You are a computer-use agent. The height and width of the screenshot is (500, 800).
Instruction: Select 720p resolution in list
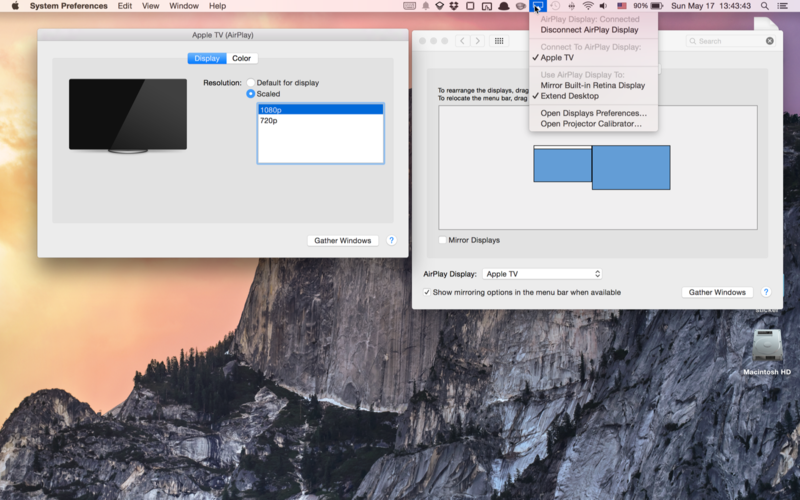click(x=320, y=120)
